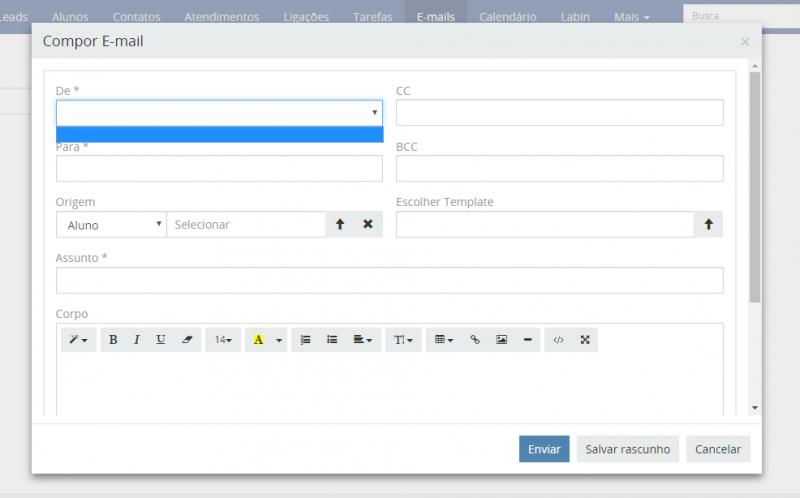Open the Atendimentos tab
Screen dimensions: 800x498
tap(221, 17)
